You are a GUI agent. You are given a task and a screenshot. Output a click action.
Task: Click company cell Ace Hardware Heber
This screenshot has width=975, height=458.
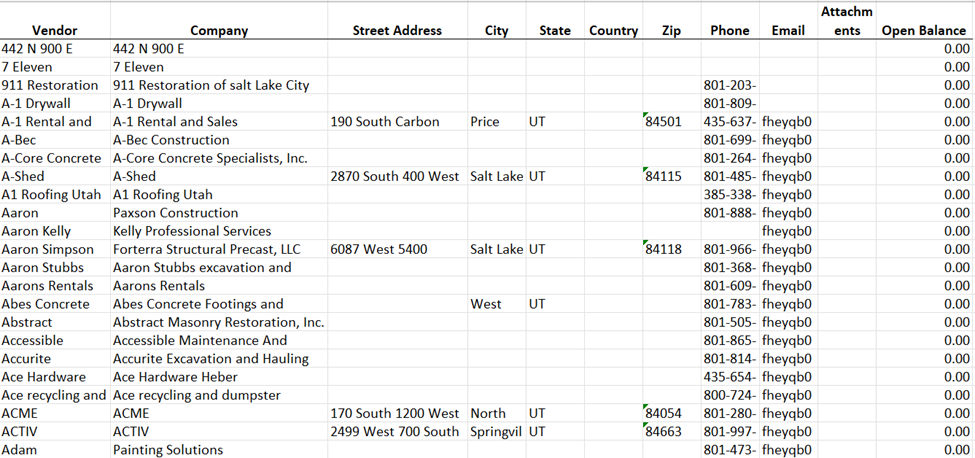pos(219,377)
